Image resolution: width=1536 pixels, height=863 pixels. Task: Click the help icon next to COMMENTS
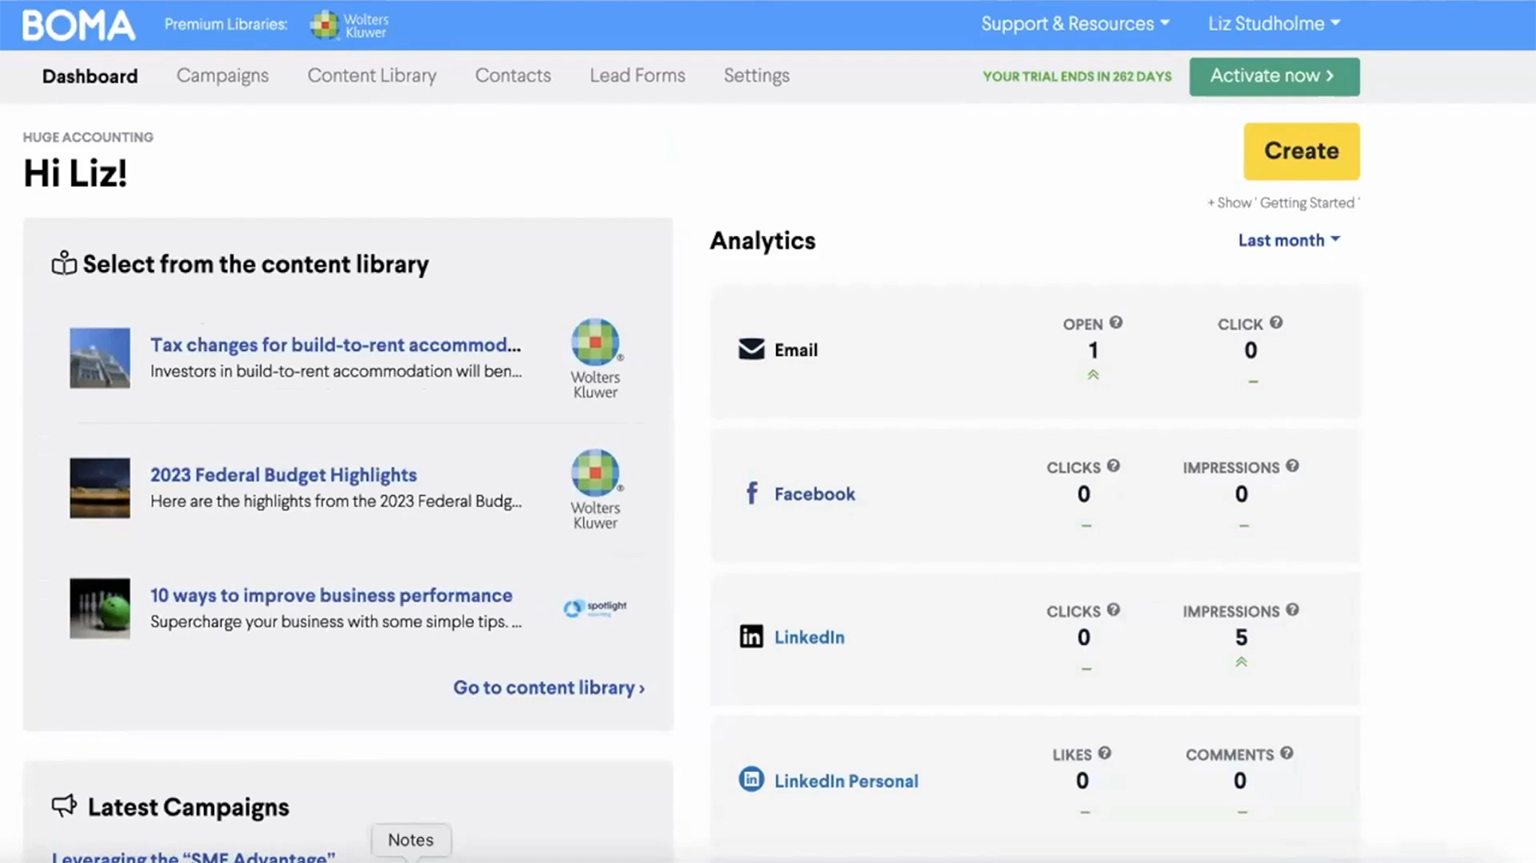click(x=1286, y=754)
